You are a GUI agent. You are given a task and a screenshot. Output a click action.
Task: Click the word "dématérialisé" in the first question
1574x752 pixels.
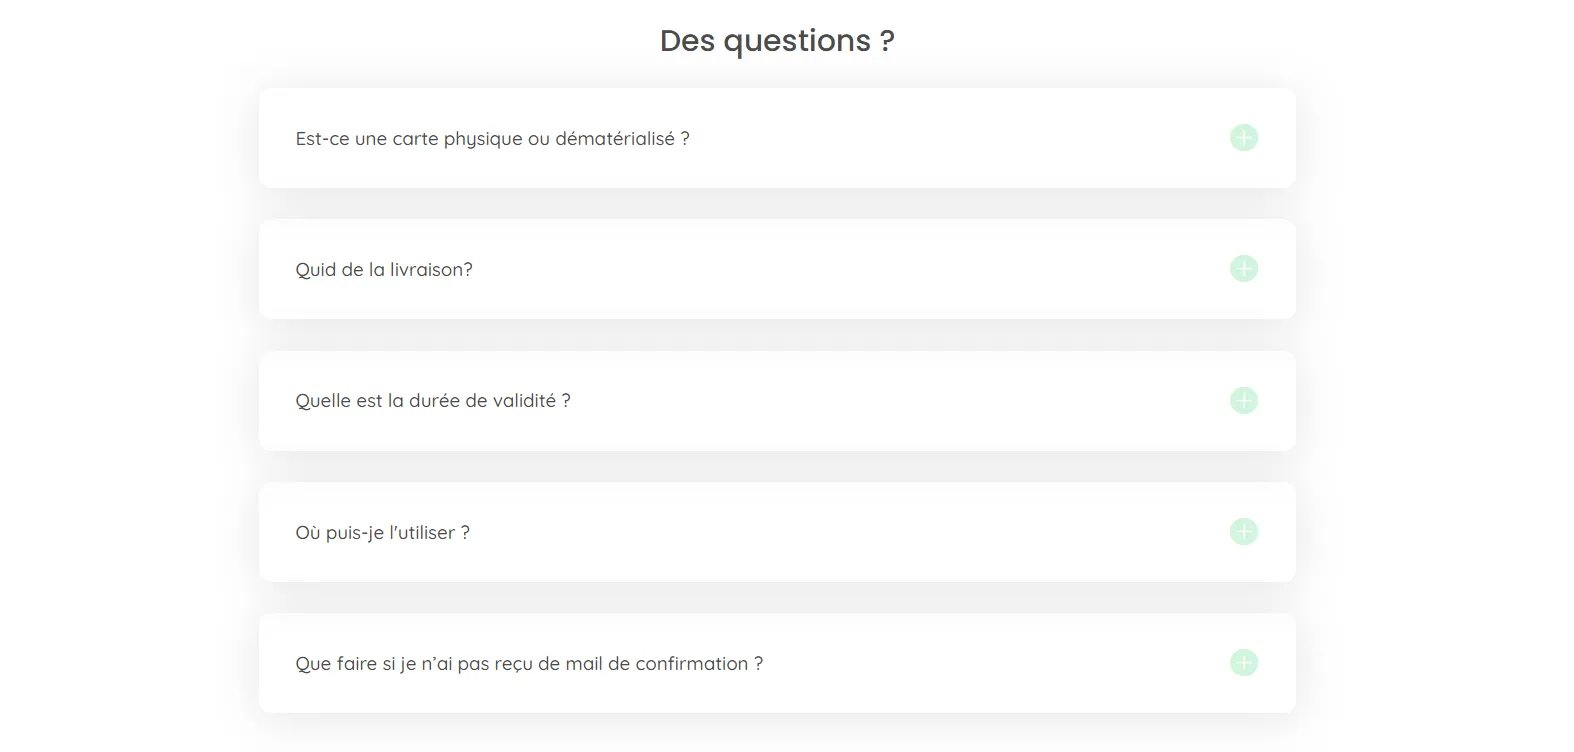[x=615, y=139]
